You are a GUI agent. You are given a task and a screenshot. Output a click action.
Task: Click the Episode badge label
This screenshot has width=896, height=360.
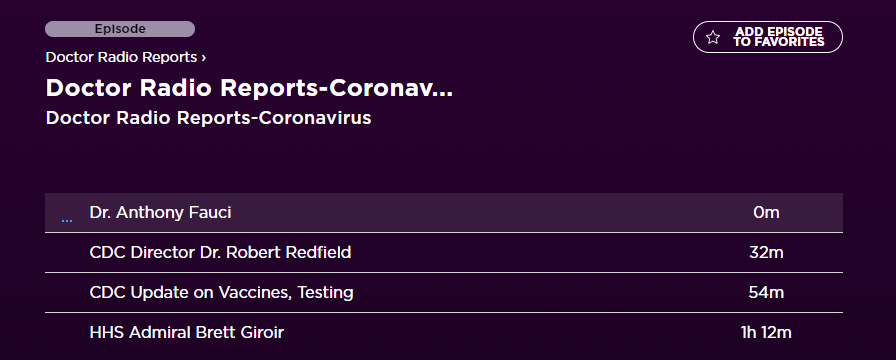(120, 29)
